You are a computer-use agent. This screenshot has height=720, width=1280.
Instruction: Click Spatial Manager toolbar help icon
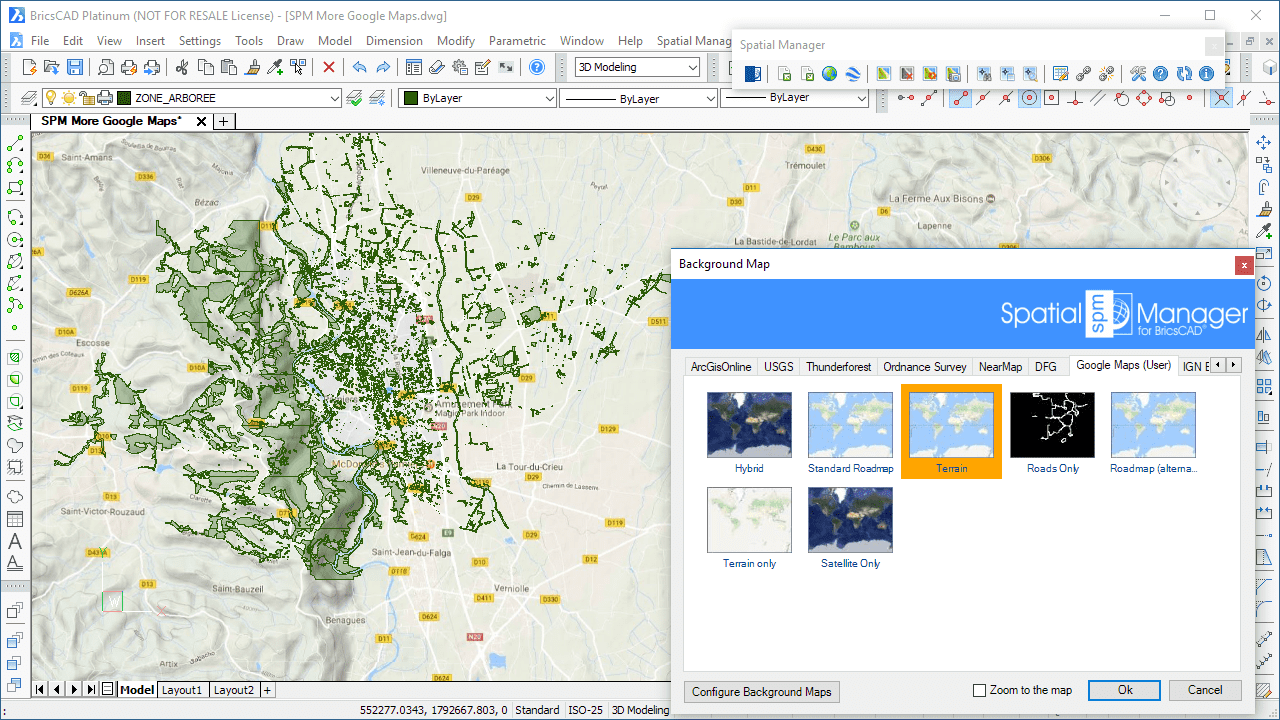click(x=1160, y=74)
